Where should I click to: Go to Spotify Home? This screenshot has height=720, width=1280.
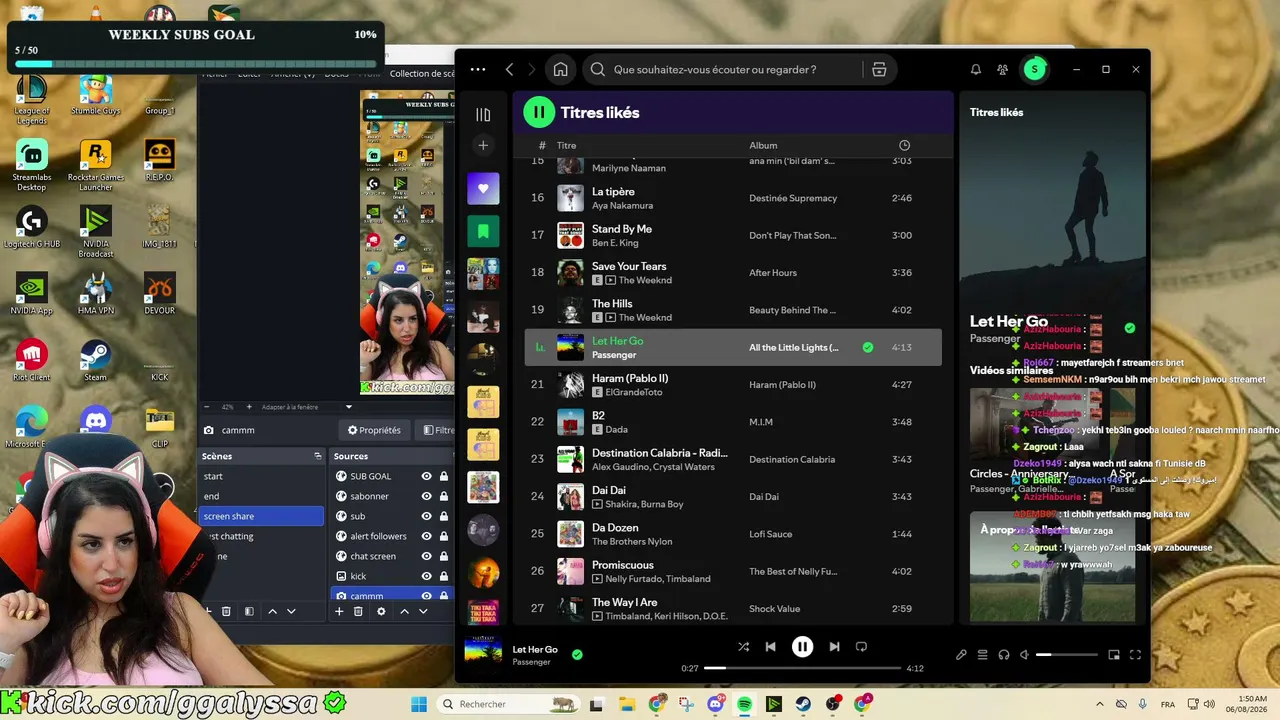pos(560,69)
